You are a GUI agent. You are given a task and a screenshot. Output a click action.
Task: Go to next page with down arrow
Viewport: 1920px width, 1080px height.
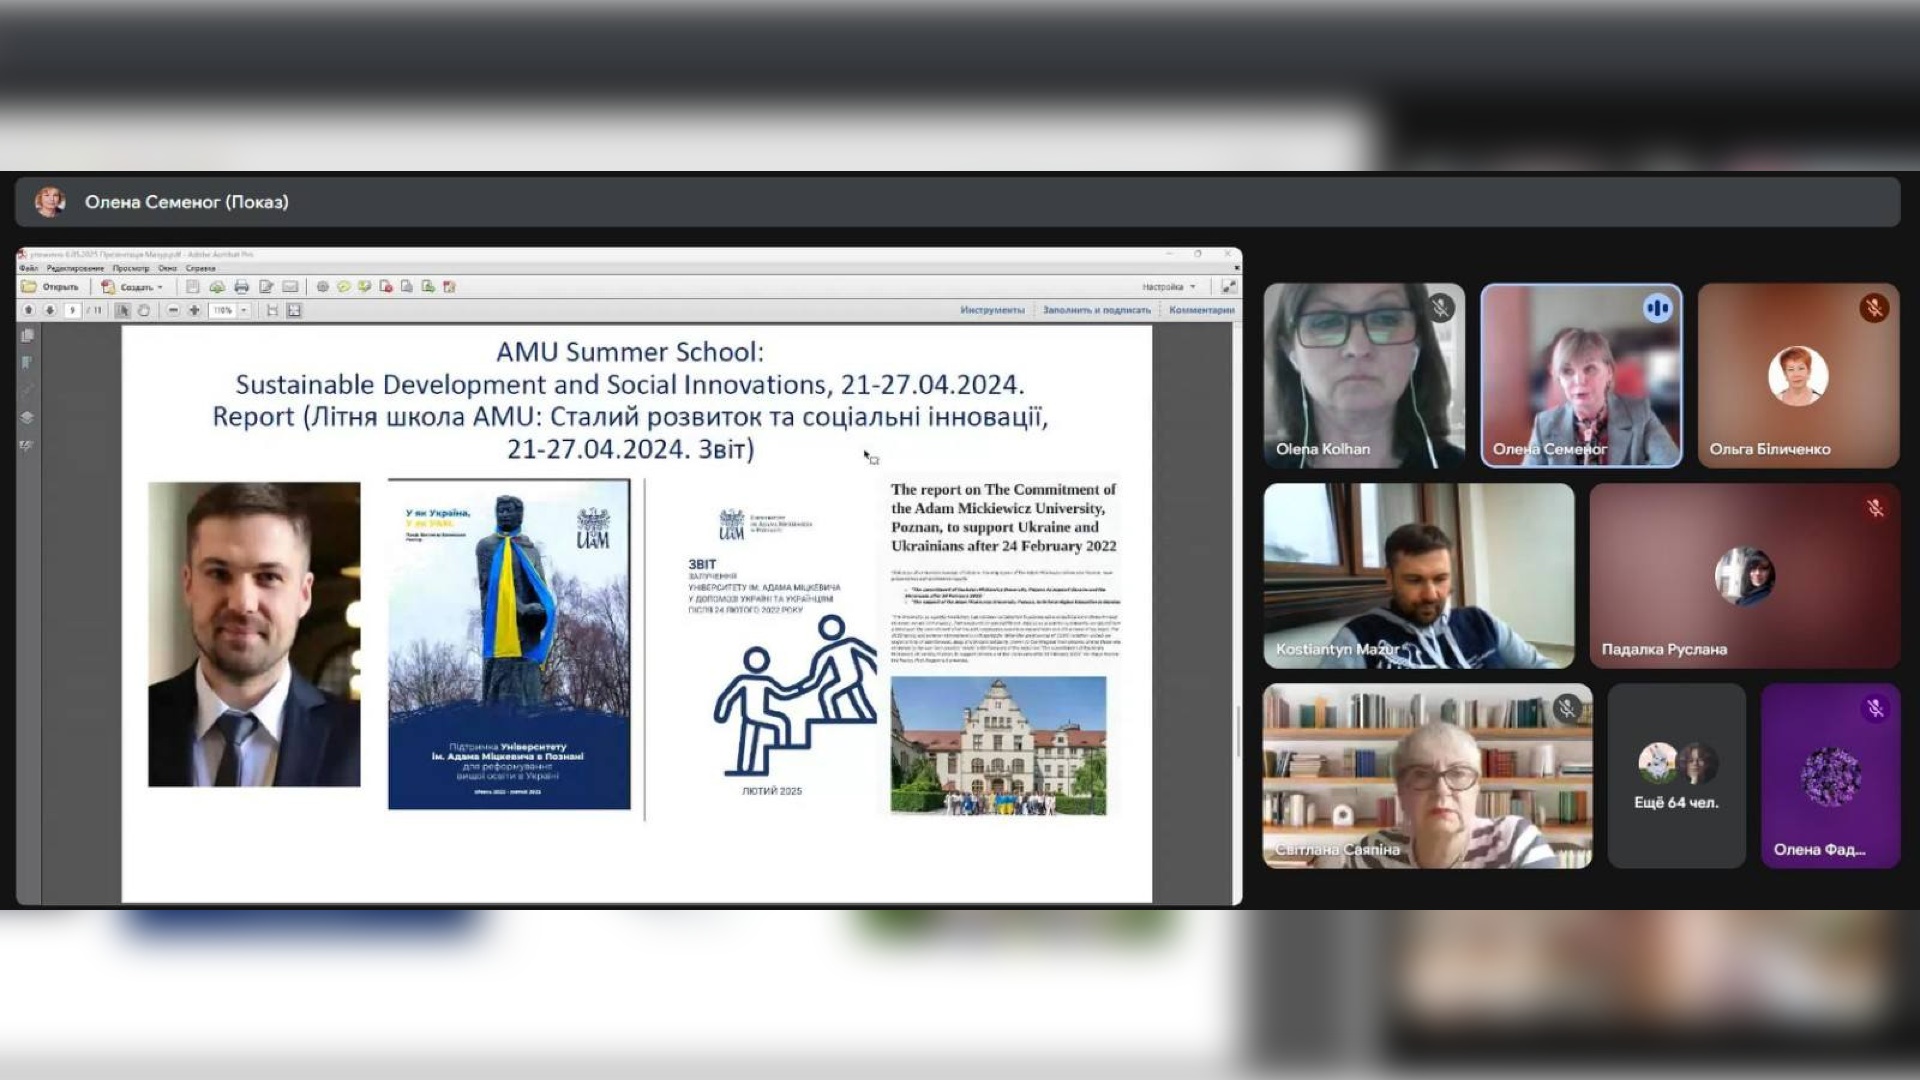pyautogui.click(x=49, y=311)
